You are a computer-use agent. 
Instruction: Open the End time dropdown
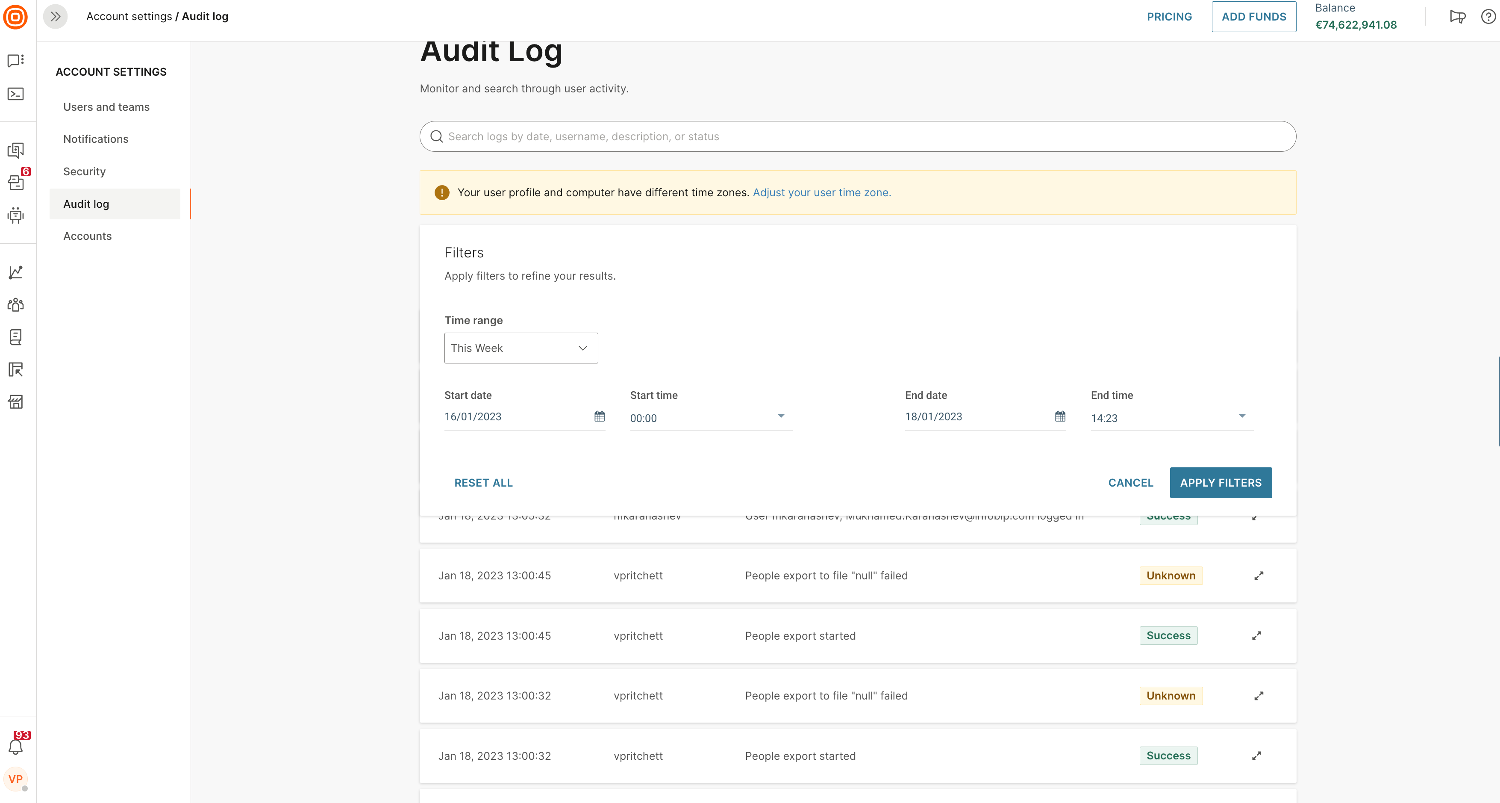(x=1241, y=417)
